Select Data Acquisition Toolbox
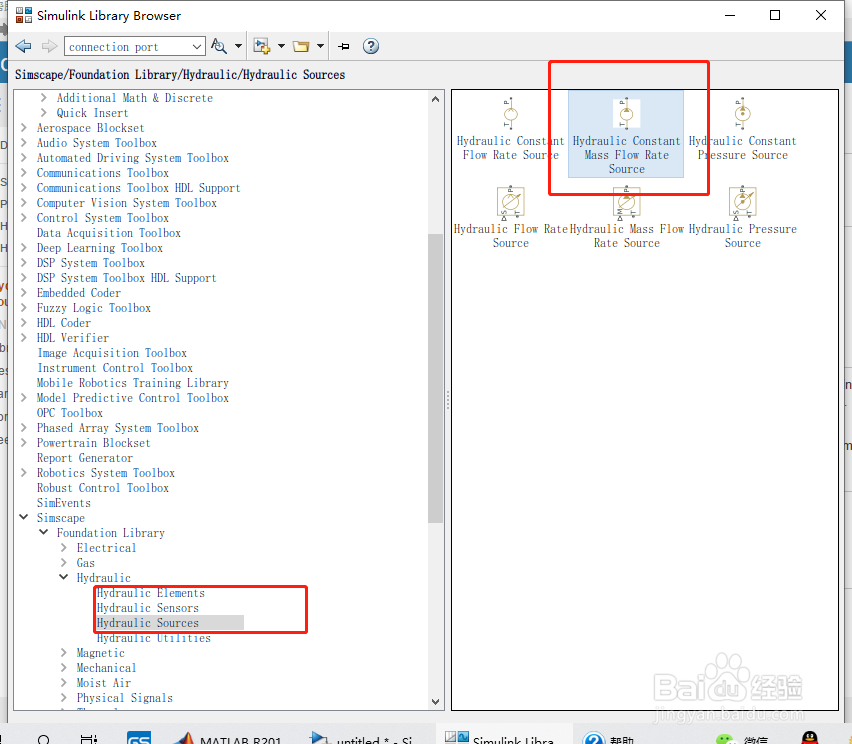 point(109,233)
